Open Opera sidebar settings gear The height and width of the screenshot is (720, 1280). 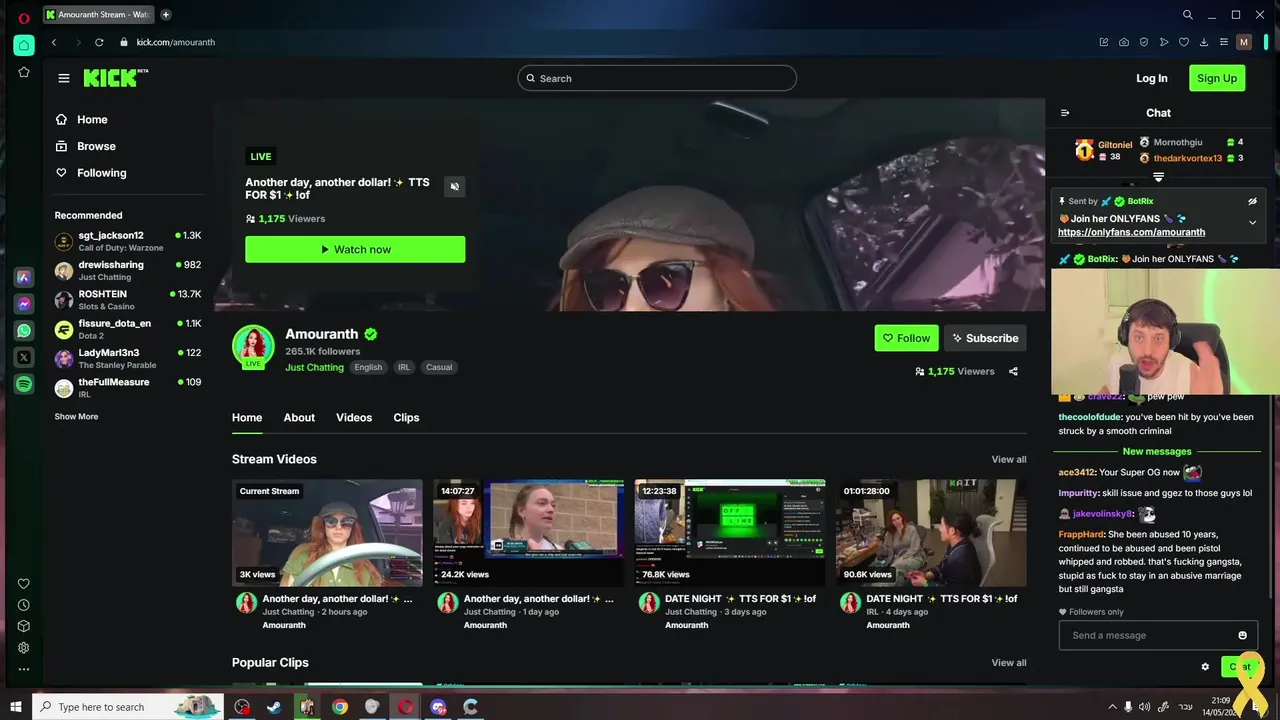[x=24, y=648]
